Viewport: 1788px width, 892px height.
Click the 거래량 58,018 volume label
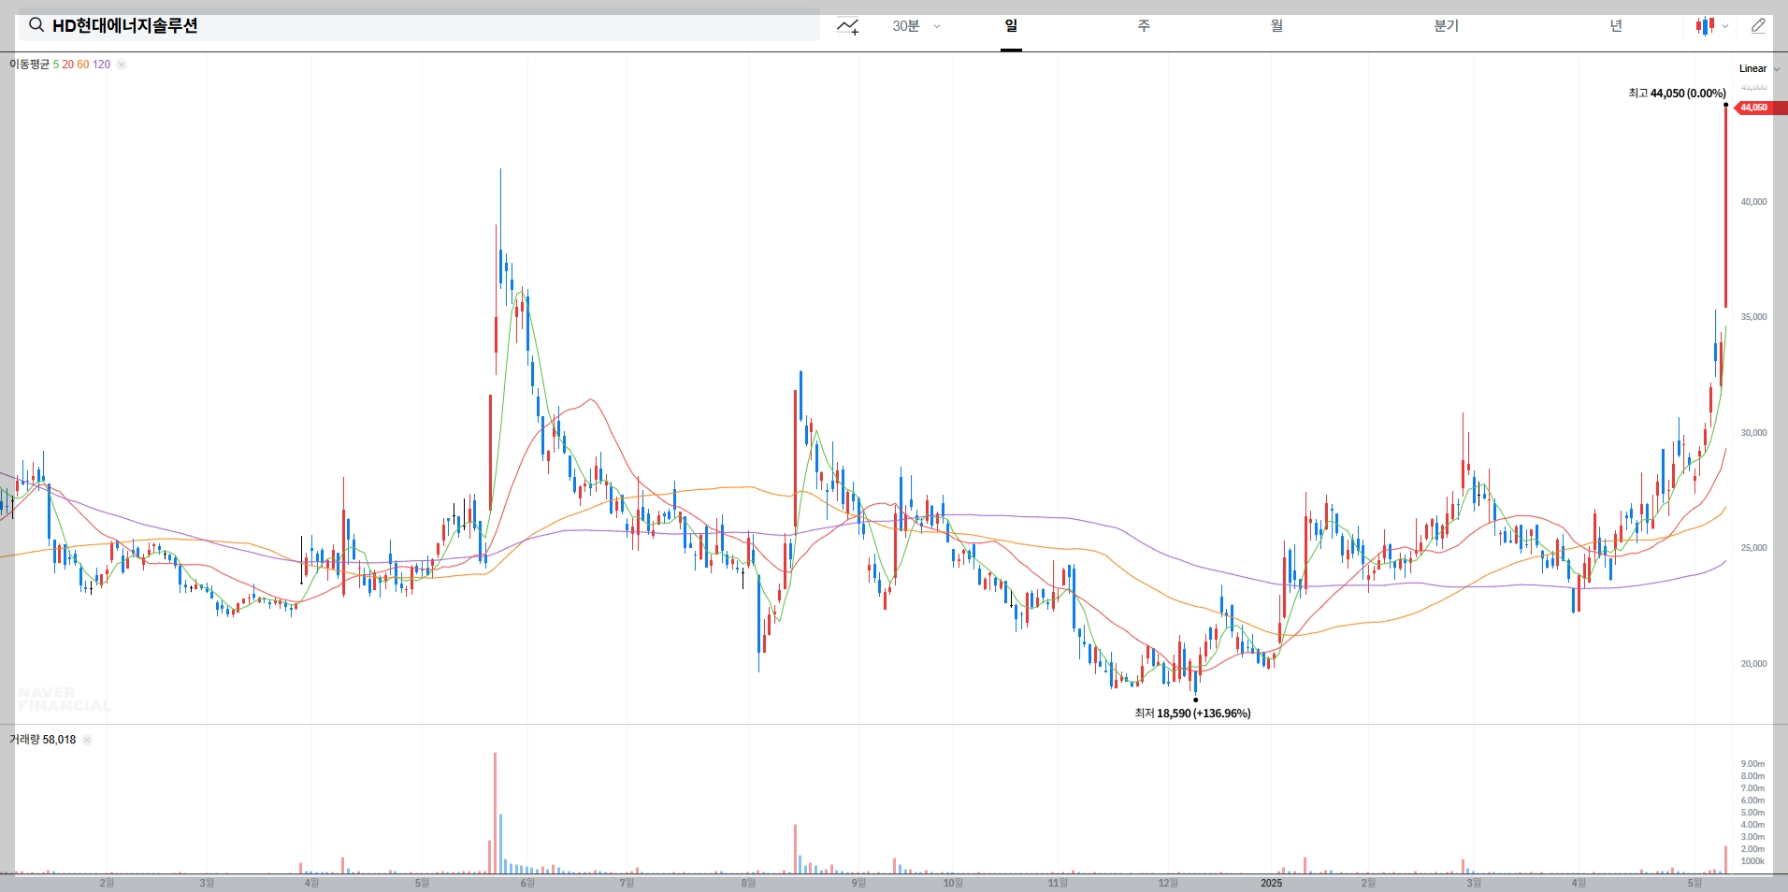pyautogui.click(x=42, y=740)
